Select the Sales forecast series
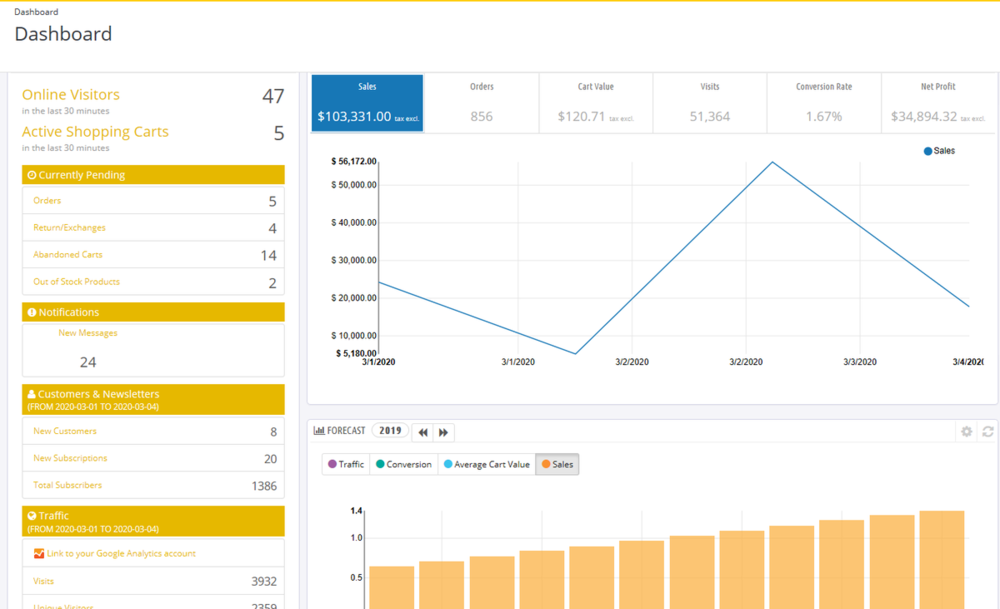This screenshot has width=1000, height=609. [x=557, y=464]
